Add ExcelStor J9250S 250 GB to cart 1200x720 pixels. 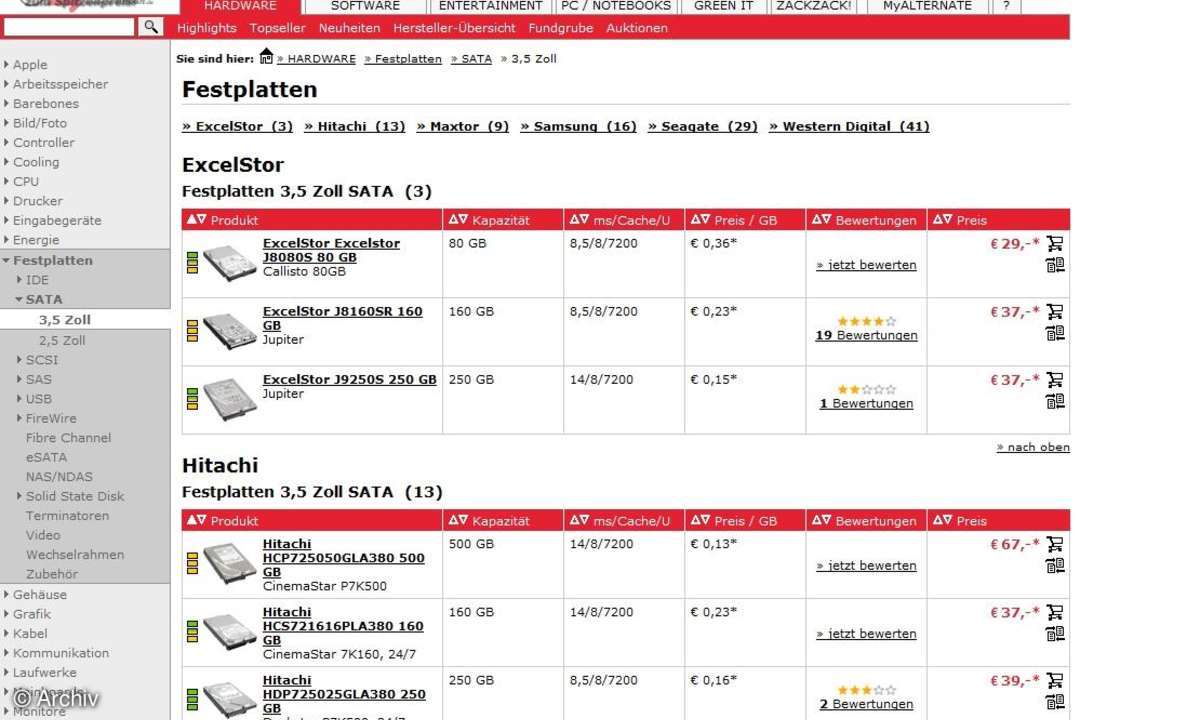pyautogui.click(x=1055, y=380)
